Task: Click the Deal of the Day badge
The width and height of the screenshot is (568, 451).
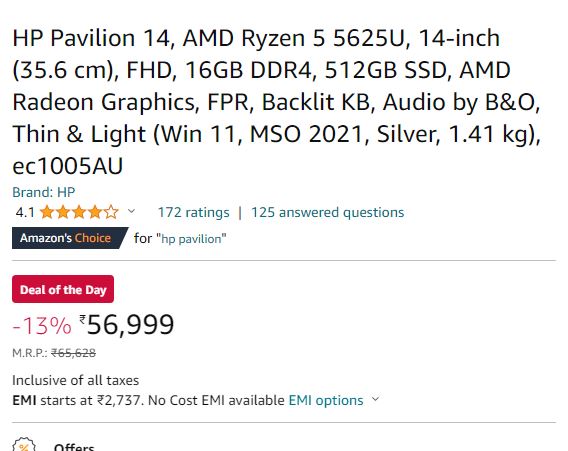Action: [x=63, y=289]
